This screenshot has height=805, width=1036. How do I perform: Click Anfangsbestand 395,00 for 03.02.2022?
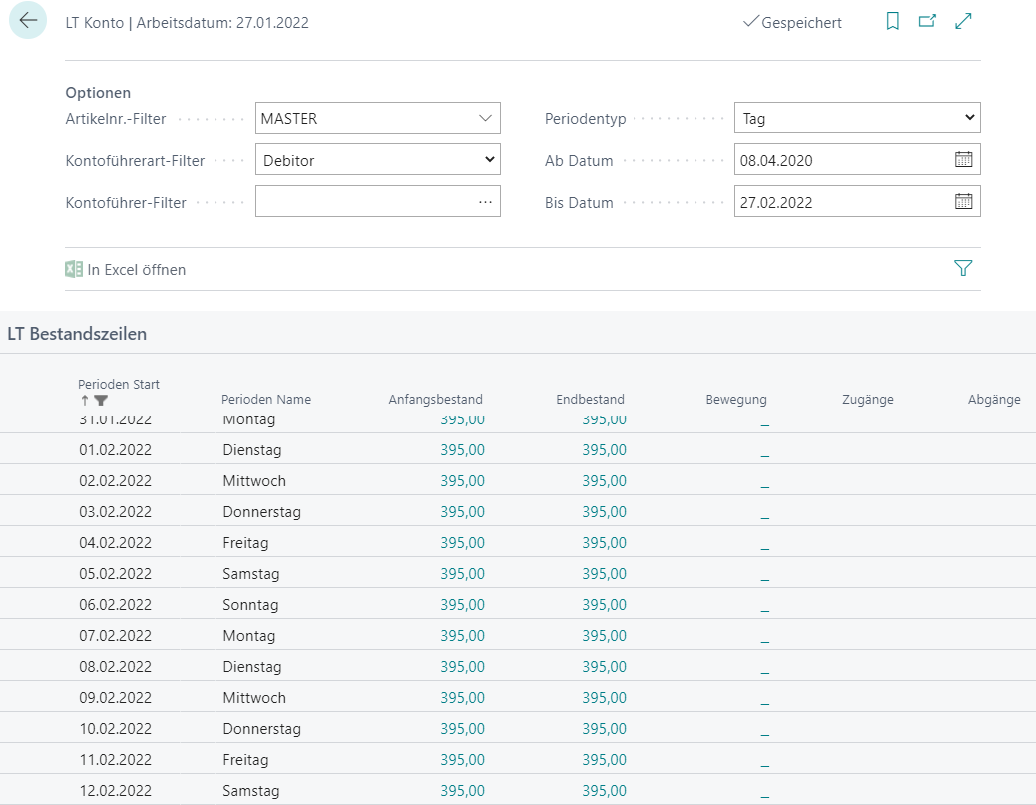coord(462,512)
